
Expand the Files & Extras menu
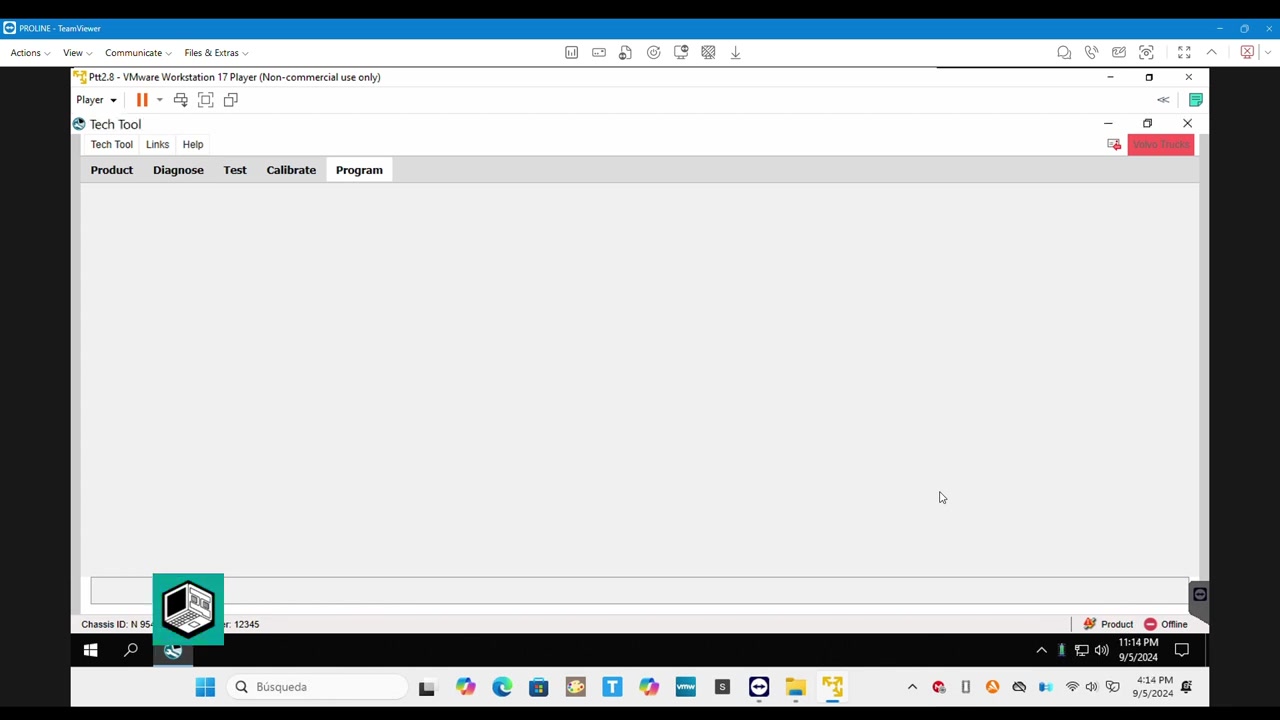tap(216, 53)
